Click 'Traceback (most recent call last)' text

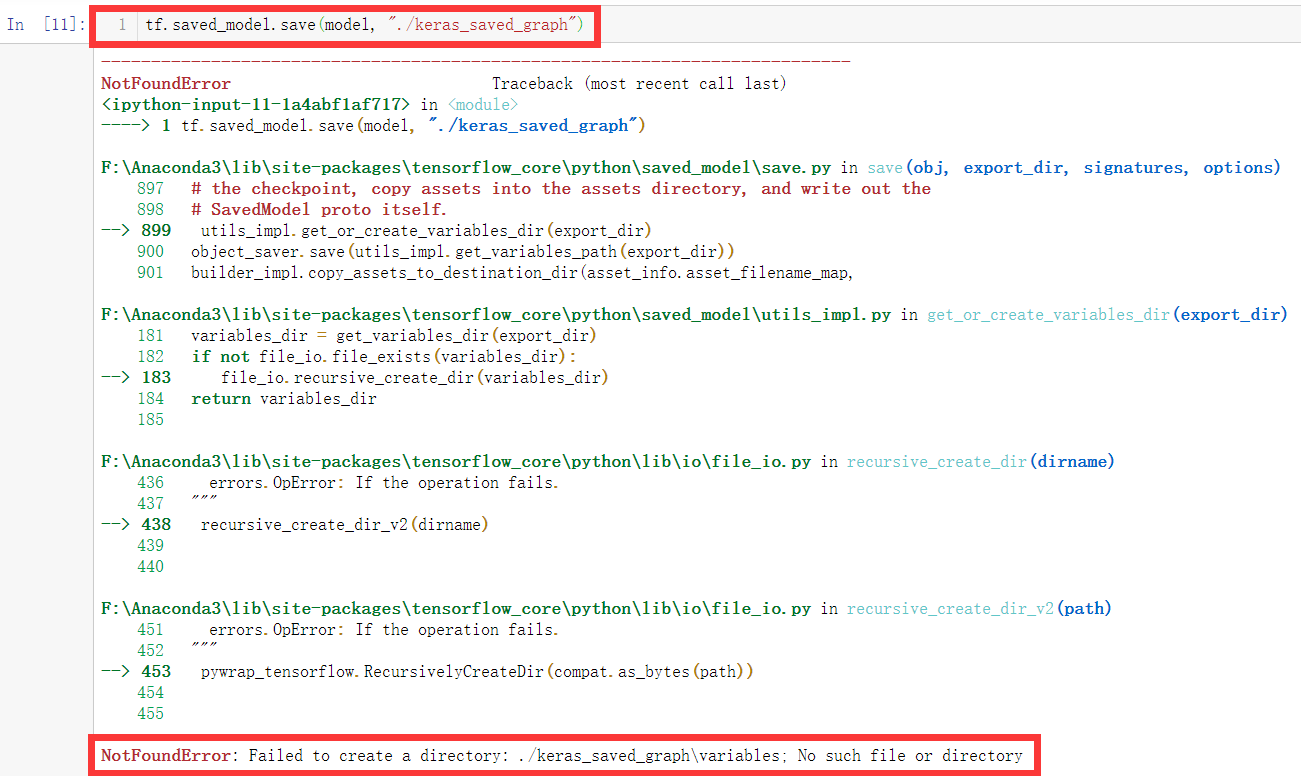coord(639,84)
